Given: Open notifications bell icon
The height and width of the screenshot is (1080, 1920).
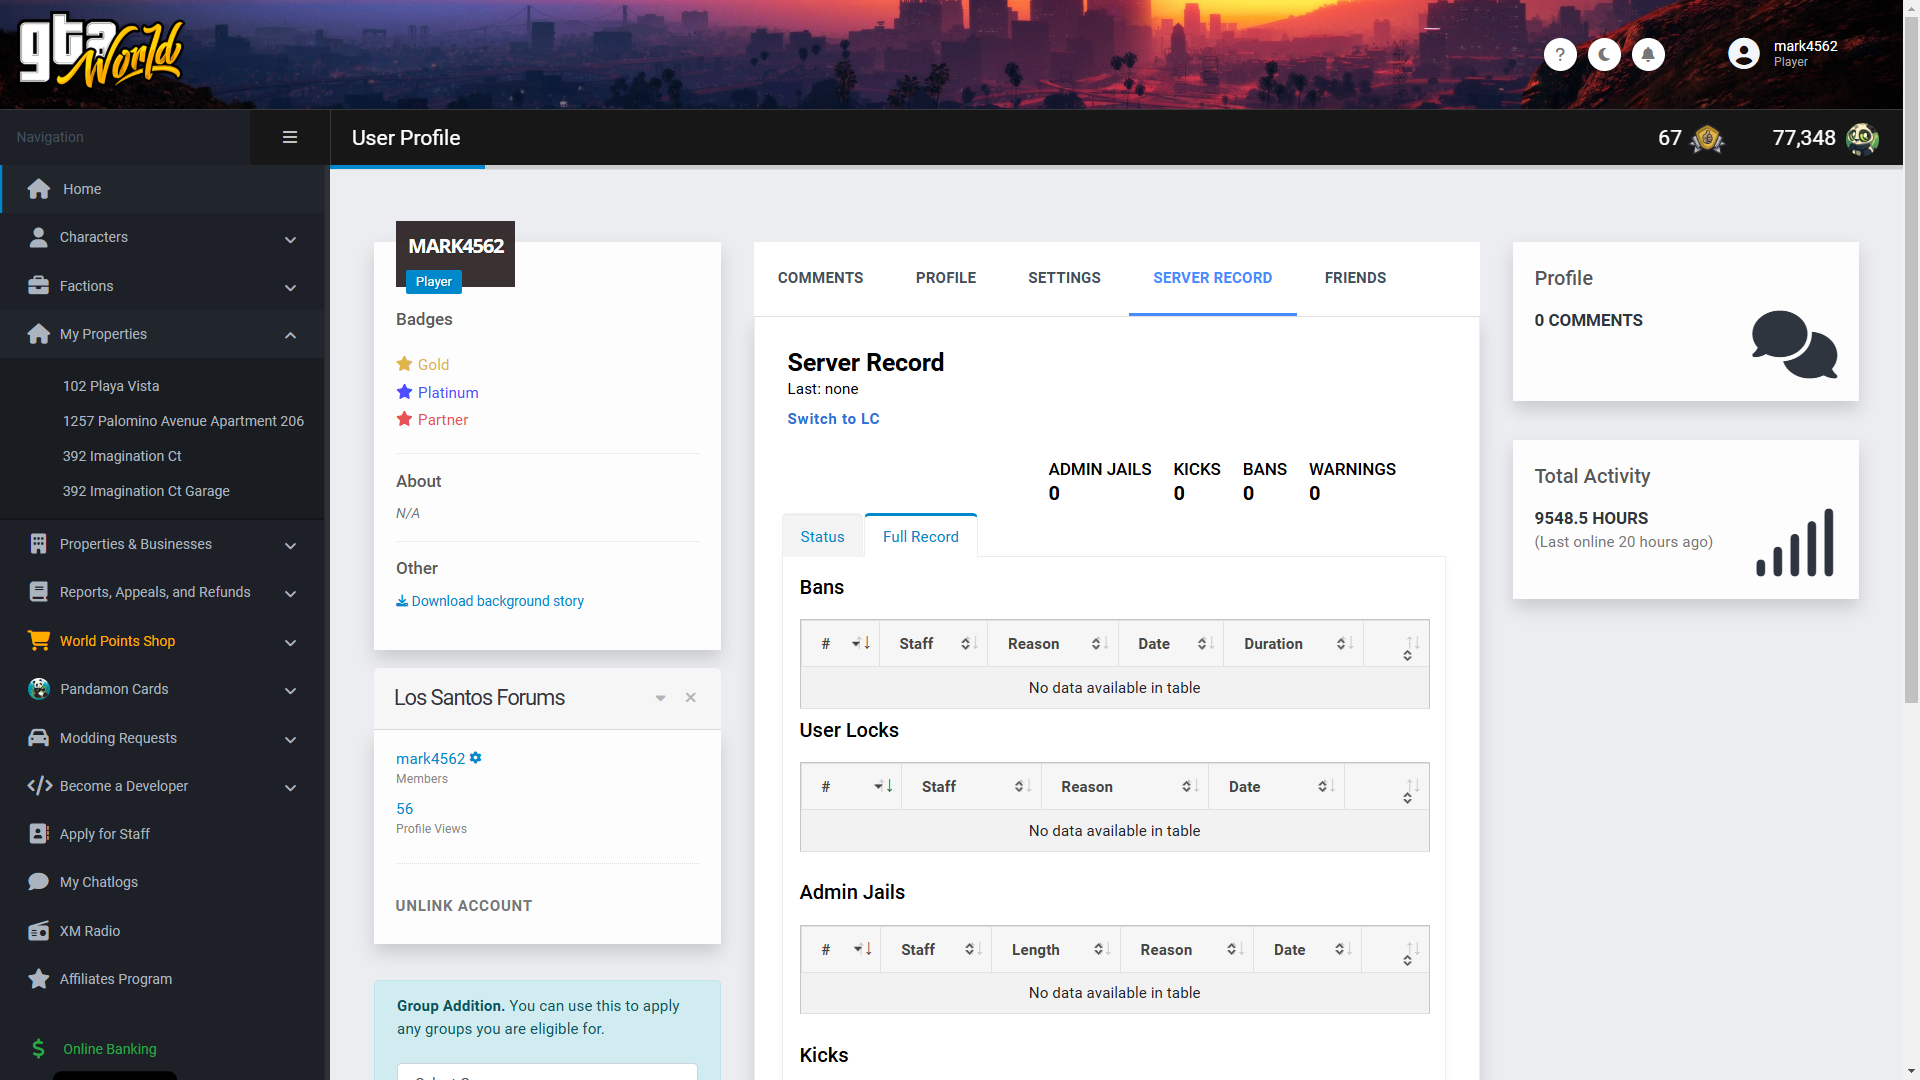Looking at the screenshot, I should tap(1648, 54).
